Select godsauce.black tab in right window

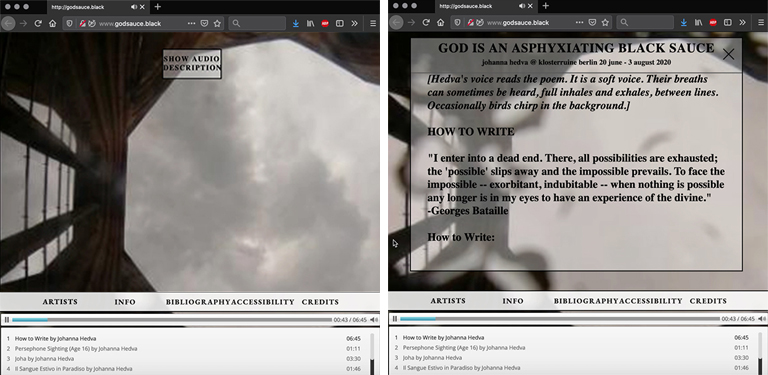pyautogui.click(x=486, y=6)
